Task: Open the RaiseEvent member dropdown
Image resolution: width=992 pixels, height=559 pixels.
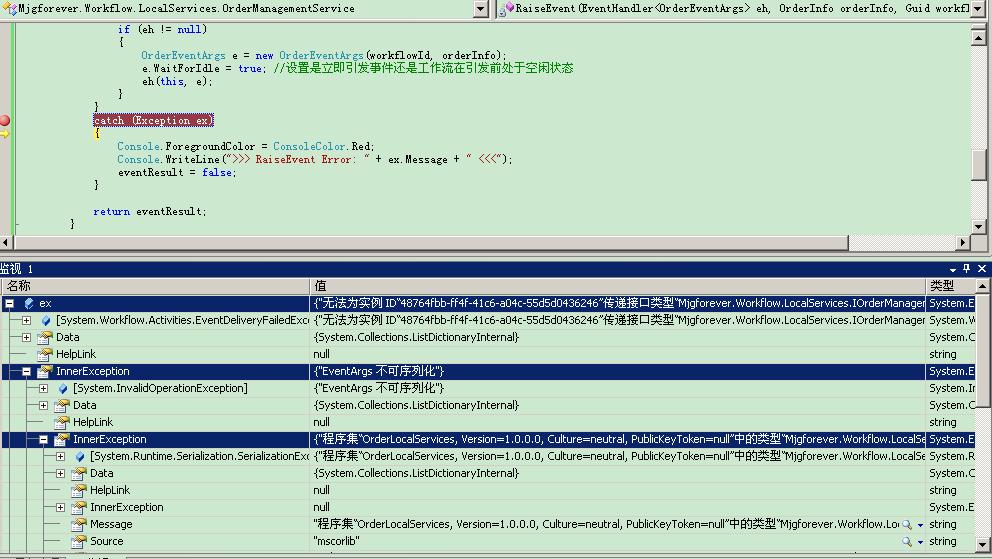Action: click(981, 9)
